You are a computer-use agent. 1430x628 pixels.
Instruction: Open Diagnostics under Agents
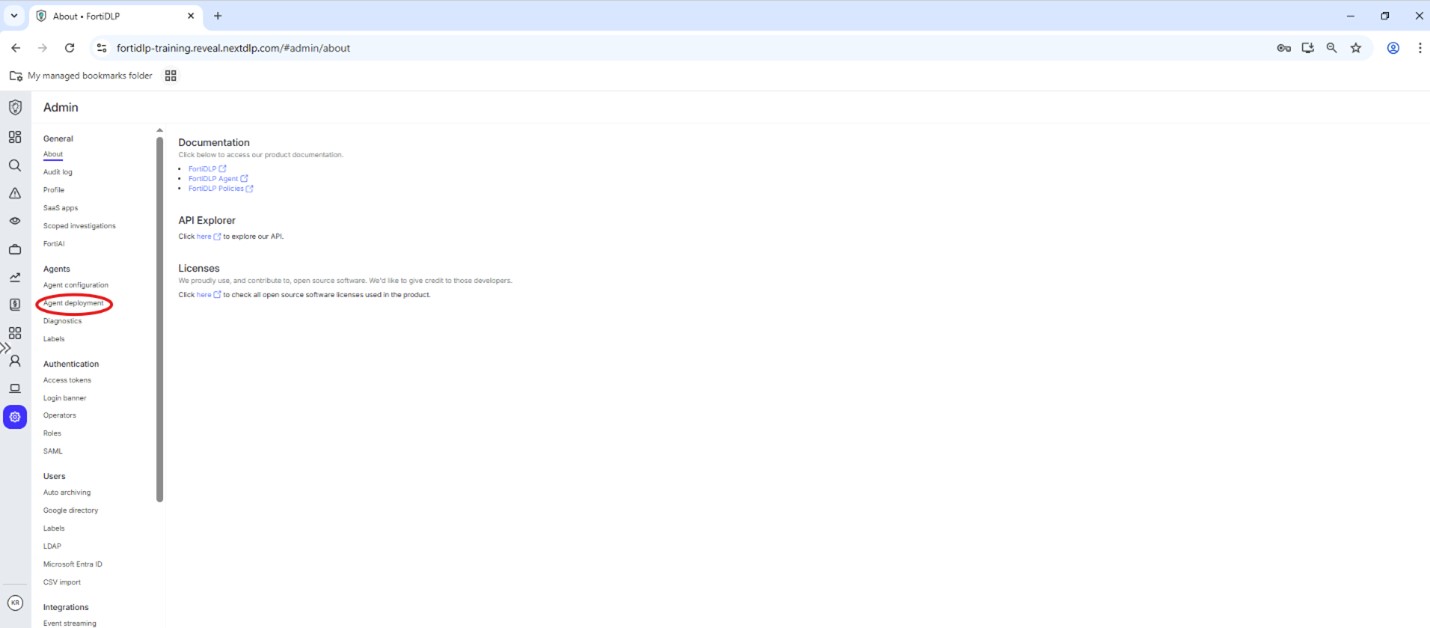[63, 321]
